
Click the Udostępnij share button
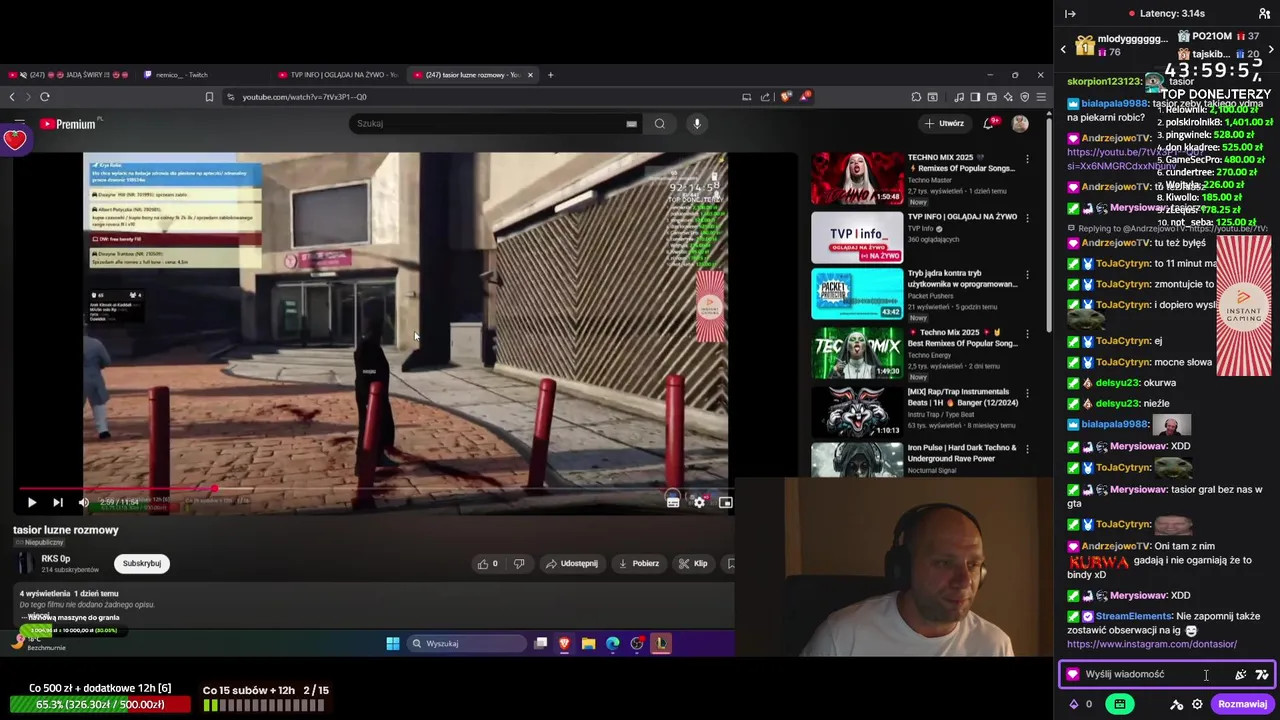coord(572,564)
